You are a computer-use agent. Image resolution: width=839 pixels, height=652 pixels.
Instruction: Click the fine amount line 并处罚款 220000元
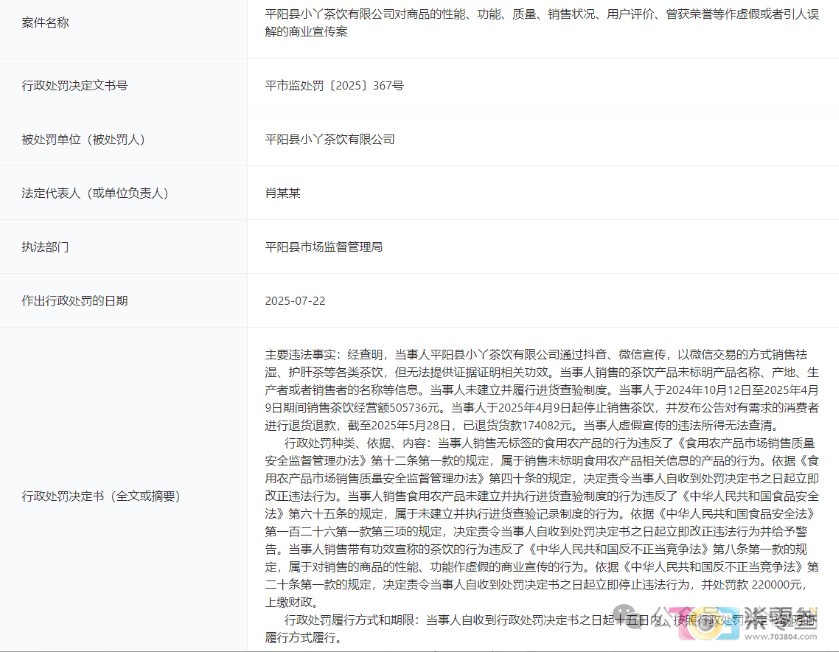(751, 585)
